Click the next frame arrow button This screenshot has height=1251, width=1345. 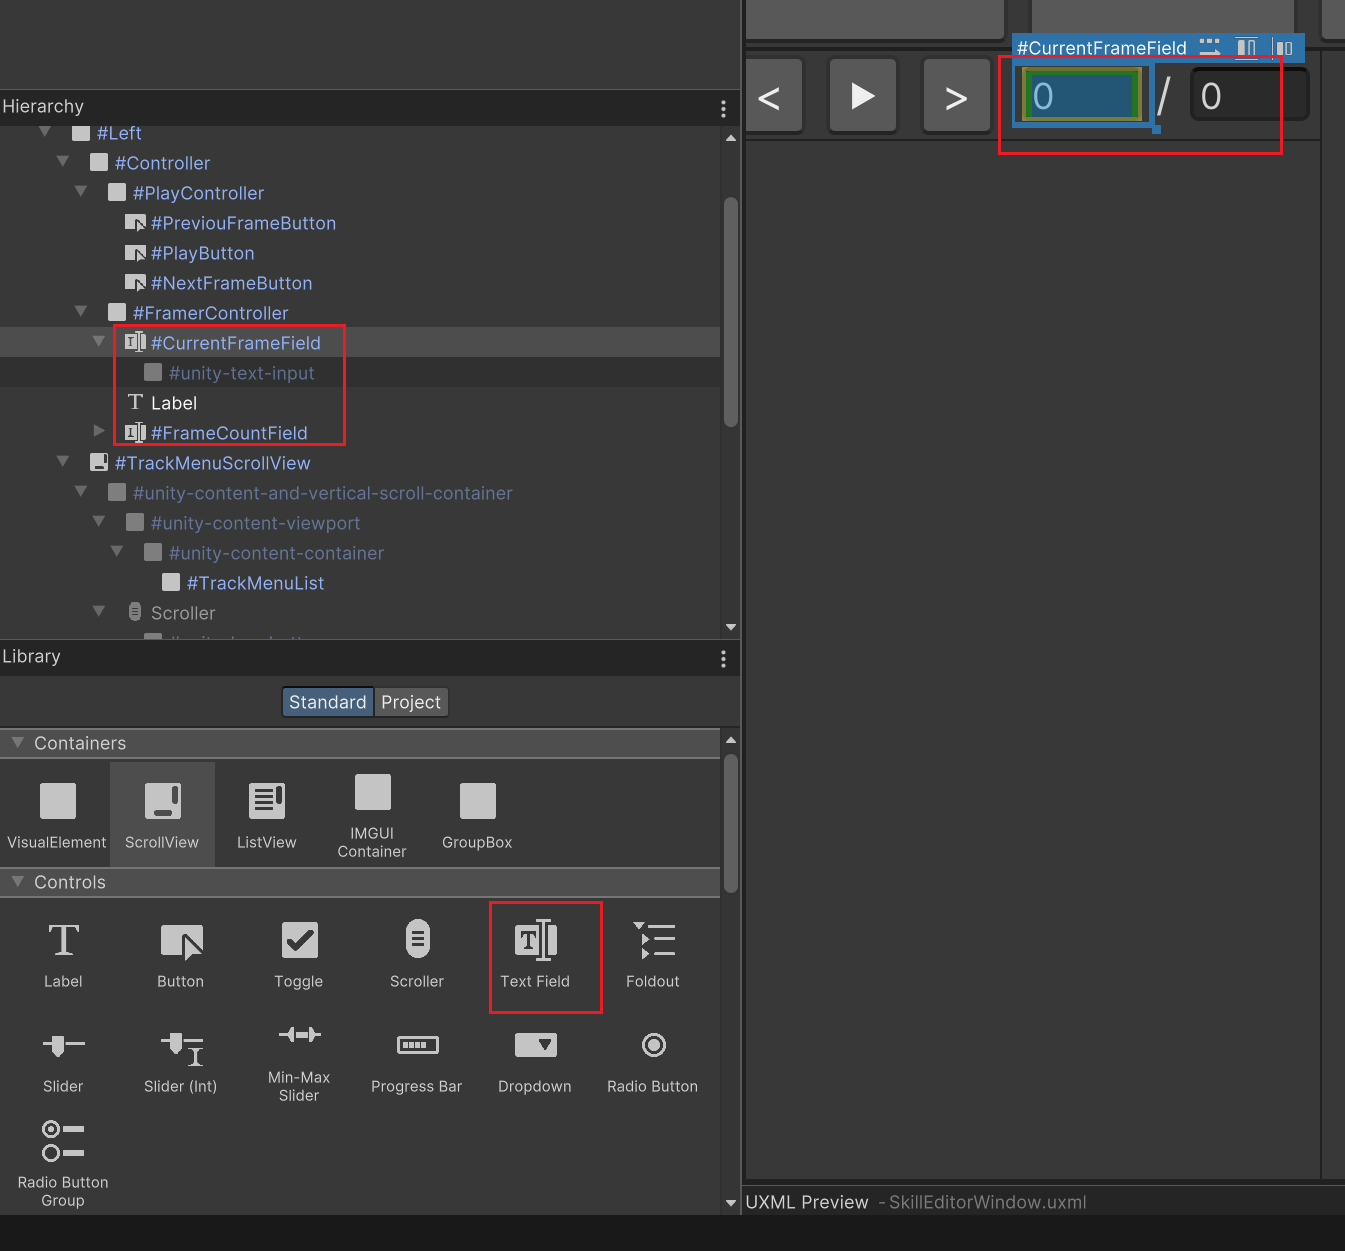(956, 97)
